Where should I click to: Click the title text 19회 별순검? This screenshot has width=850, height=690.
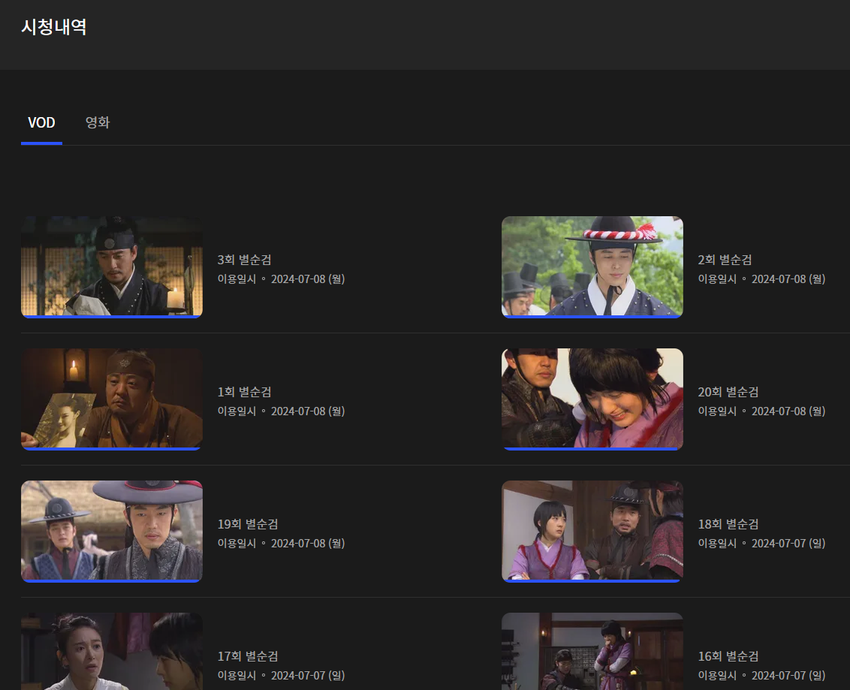[248, 524]
